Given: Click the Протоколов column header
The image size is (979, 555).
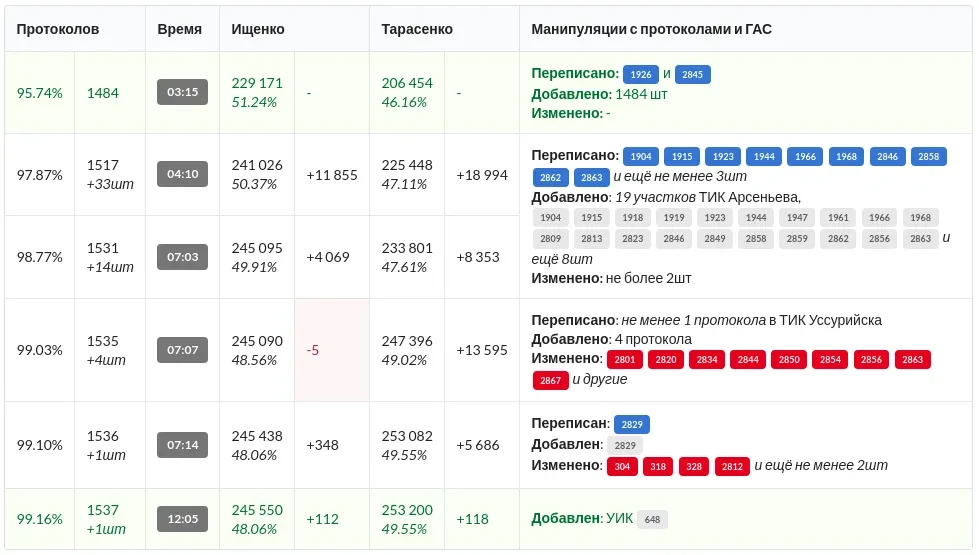Looking at the screenshot, I should coord(58,29).
